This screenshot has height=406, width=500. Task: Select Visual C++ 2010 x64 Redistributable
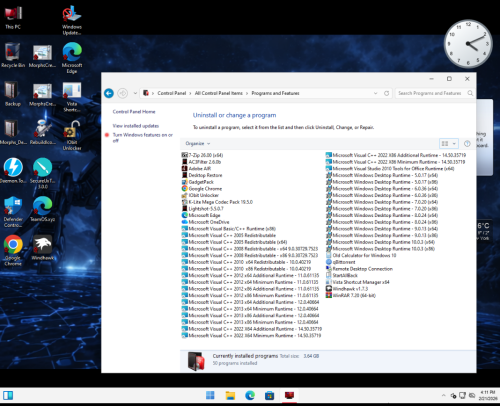246,262
